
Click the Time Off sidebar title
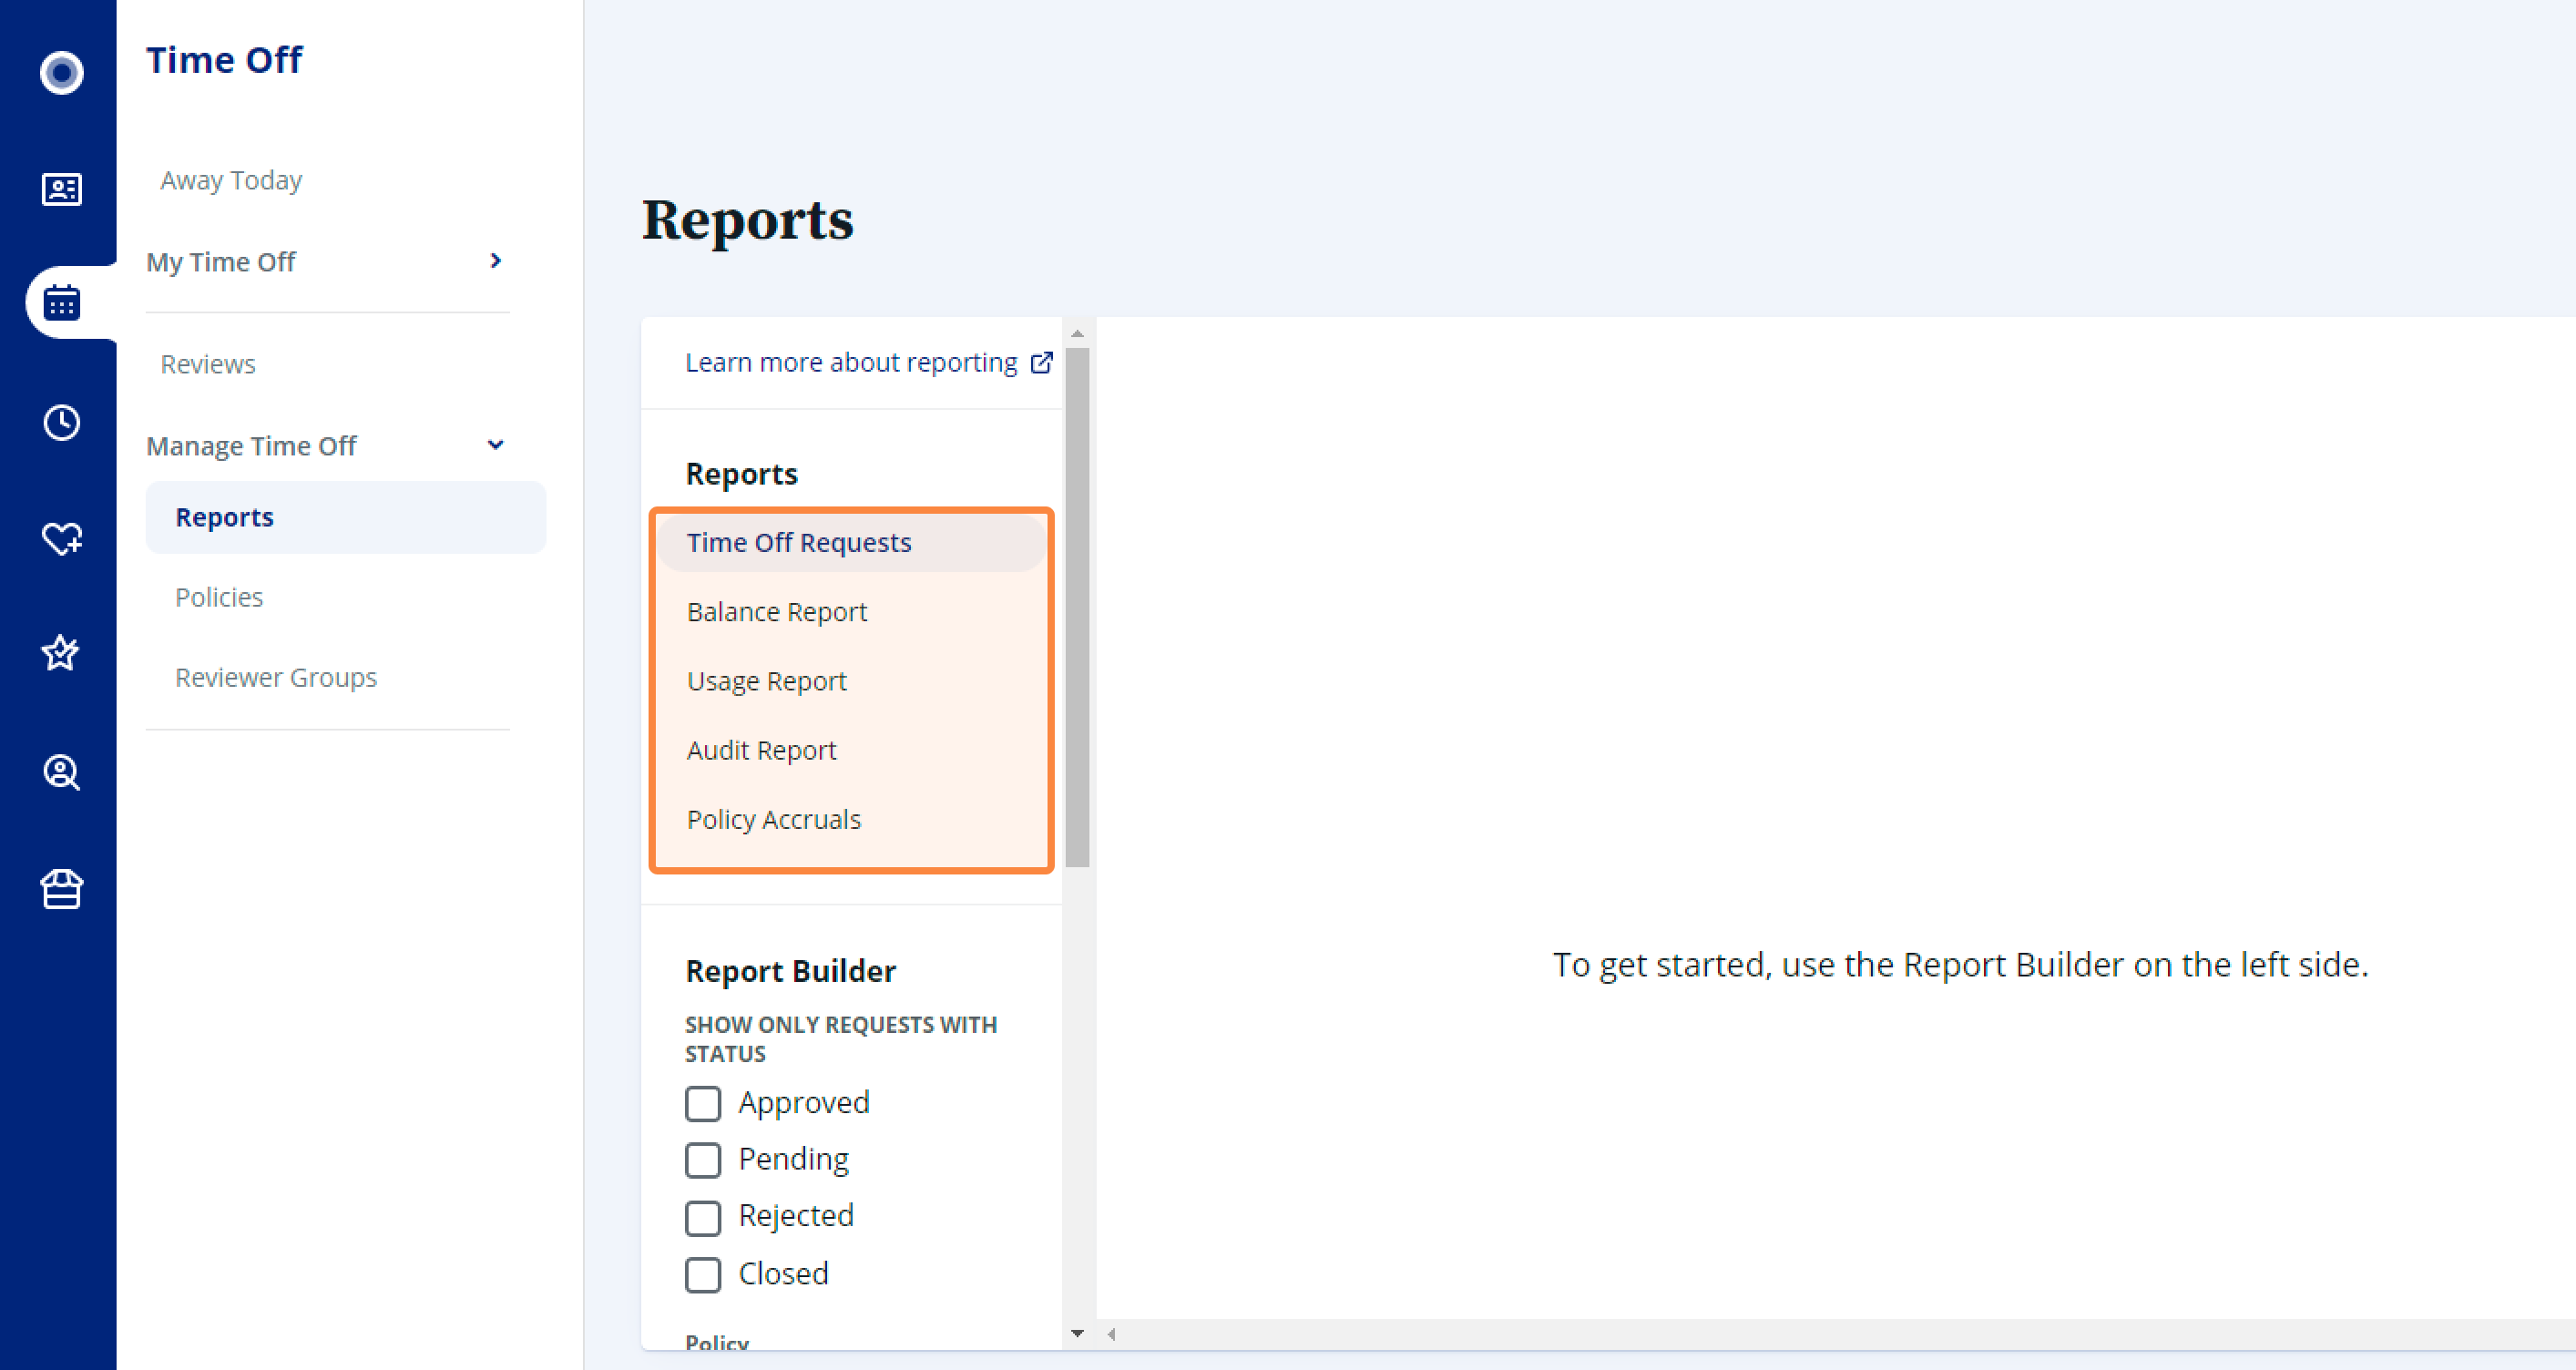click(x=224, y=60)
